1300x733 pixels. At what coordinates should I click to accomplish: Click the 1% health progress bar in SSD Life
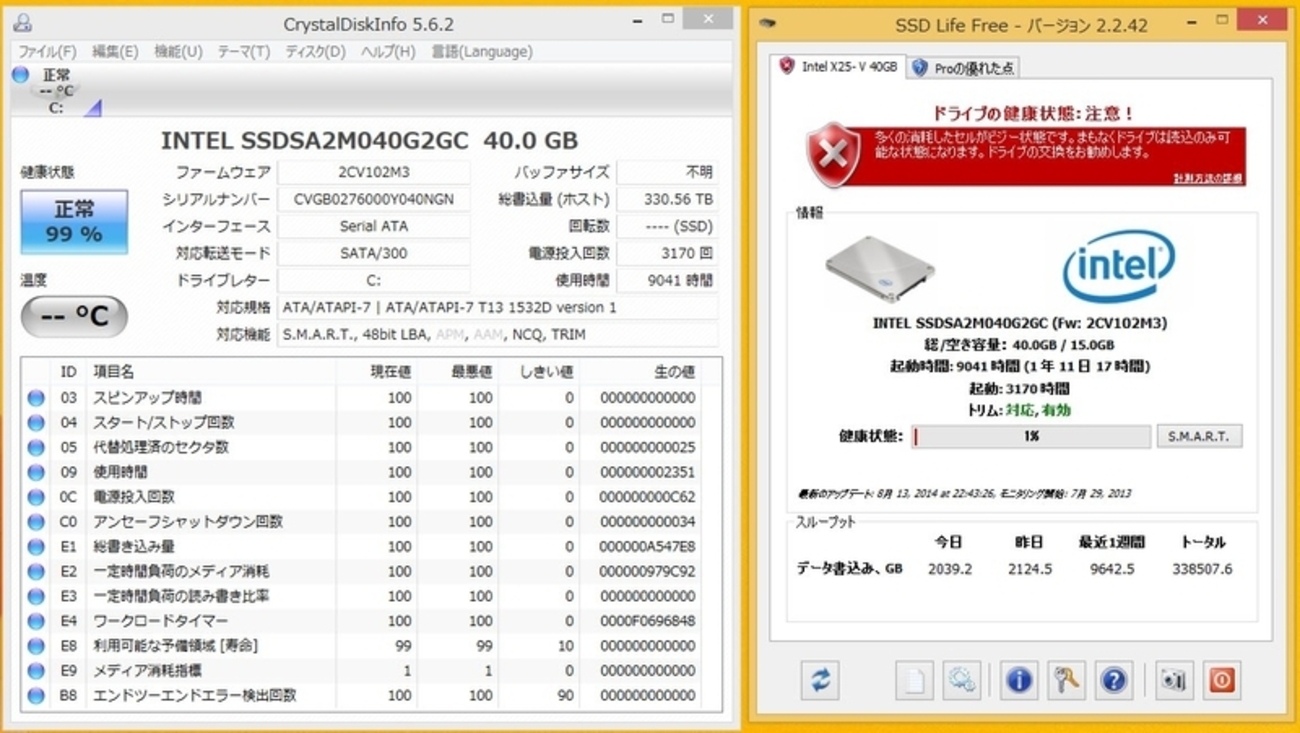[x=1031, y=436]
